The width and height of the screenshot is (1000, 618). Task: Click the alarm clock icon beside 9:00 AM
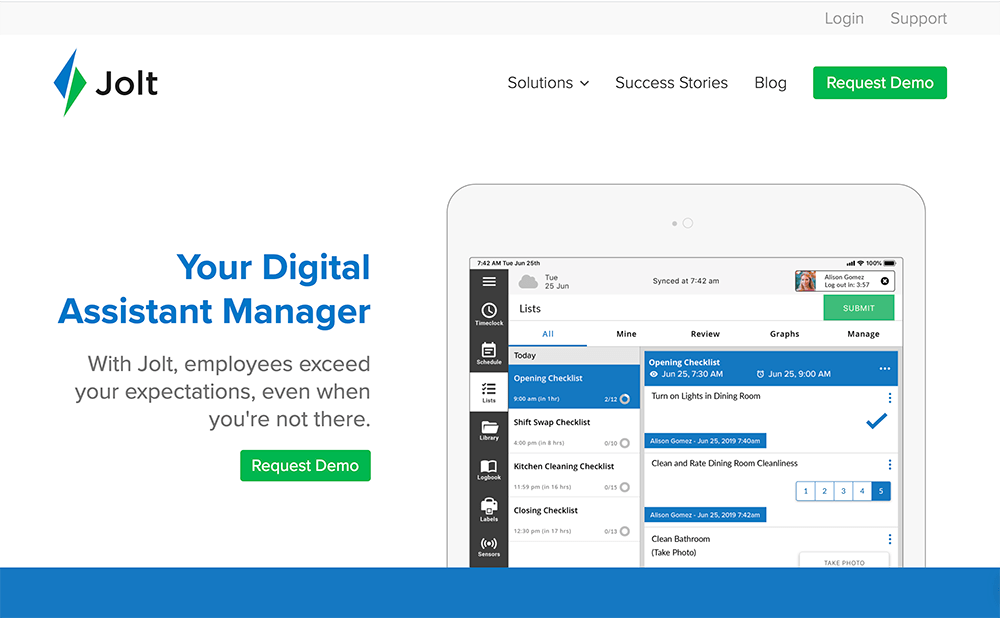tap(760, 374)
